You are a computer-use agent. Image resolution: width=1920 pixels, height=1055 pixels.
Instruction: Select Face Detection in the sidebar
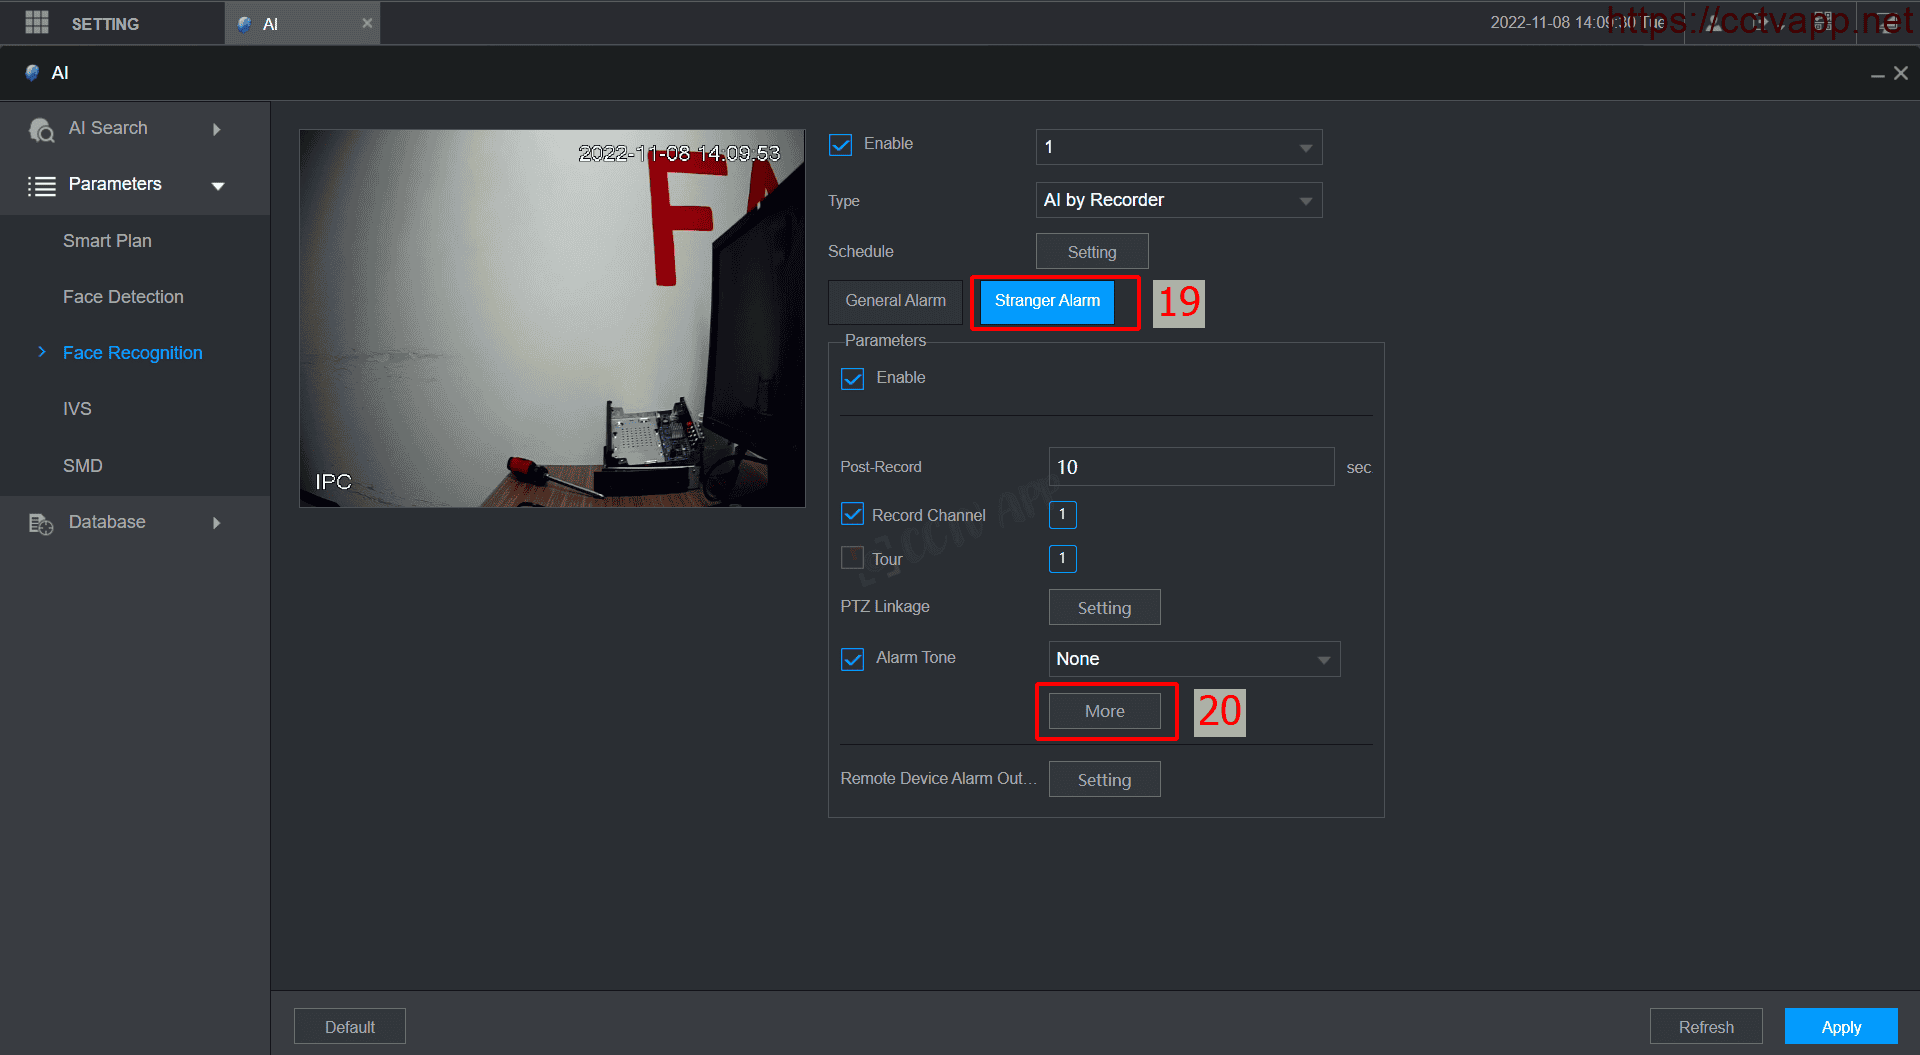(x=123, y=297)
